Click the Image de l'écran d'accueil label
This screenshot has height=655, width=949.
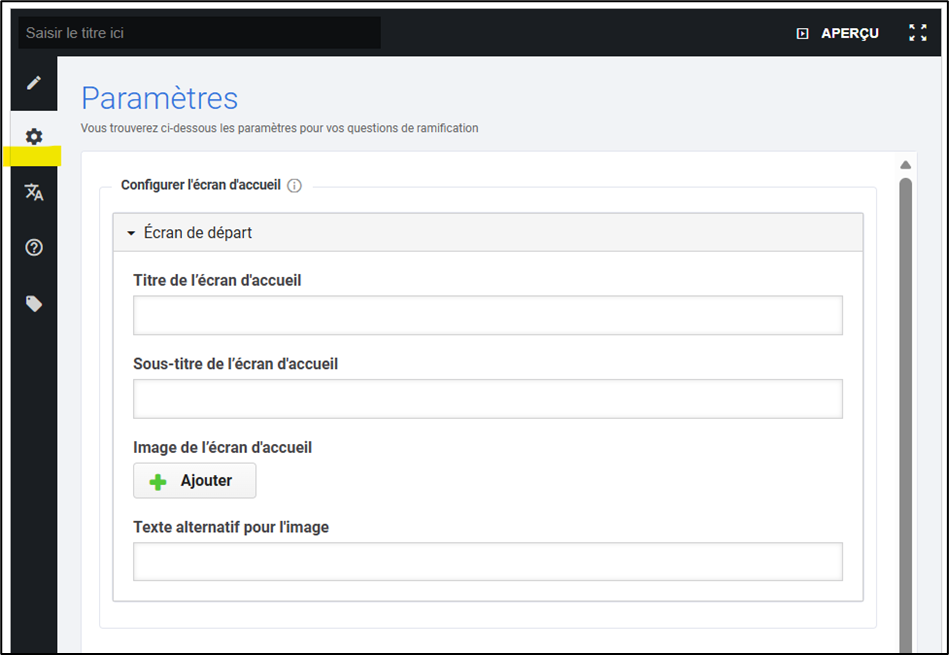coord(222,448)
